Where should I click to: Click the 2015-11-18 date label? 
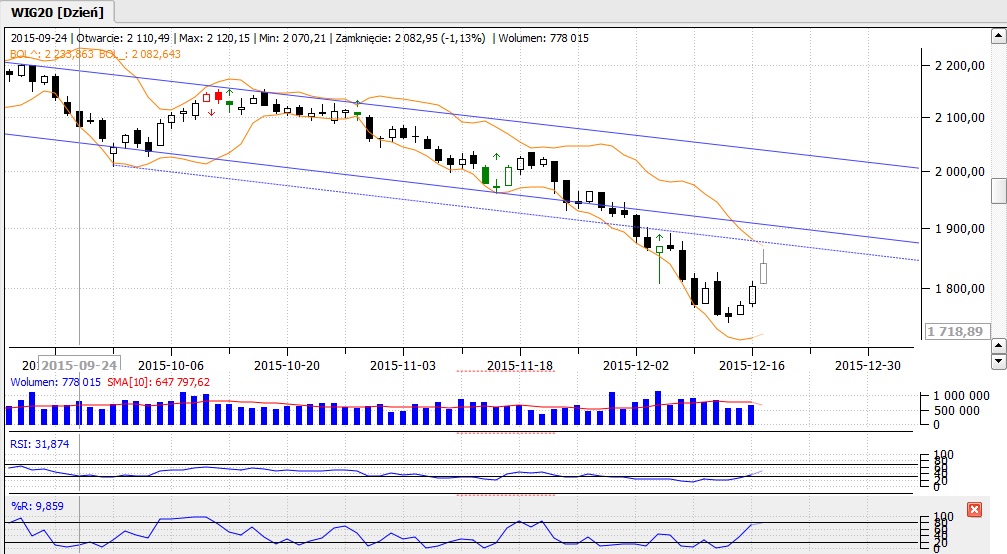point(520,365)
